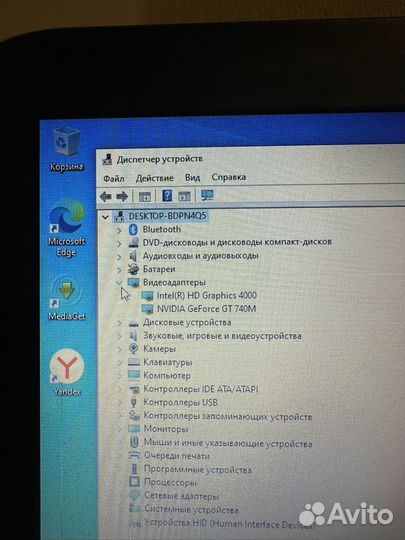Image resolution: width=405 pixels, height=540 pixels.
Task: Select the Сетевые адаптеры category
Action: tap(181, 496)
